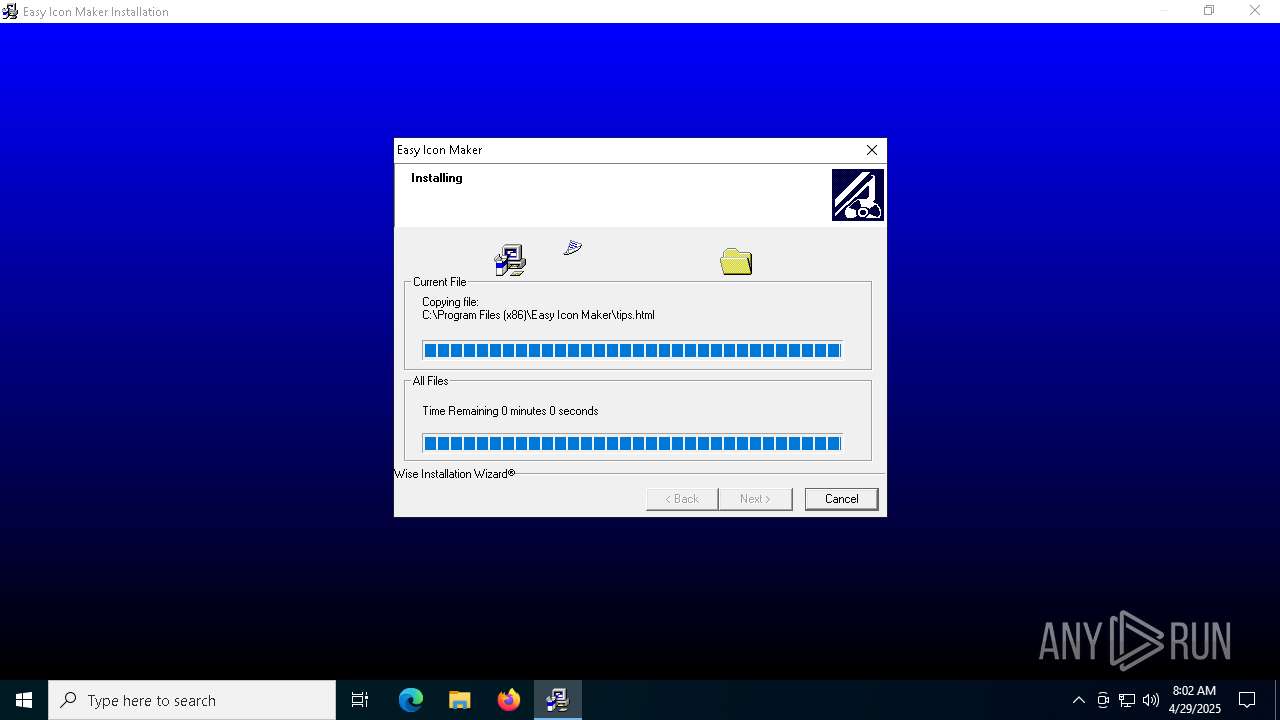Click the Time Remaining text

pyautogui.click(x=510, y=411)
